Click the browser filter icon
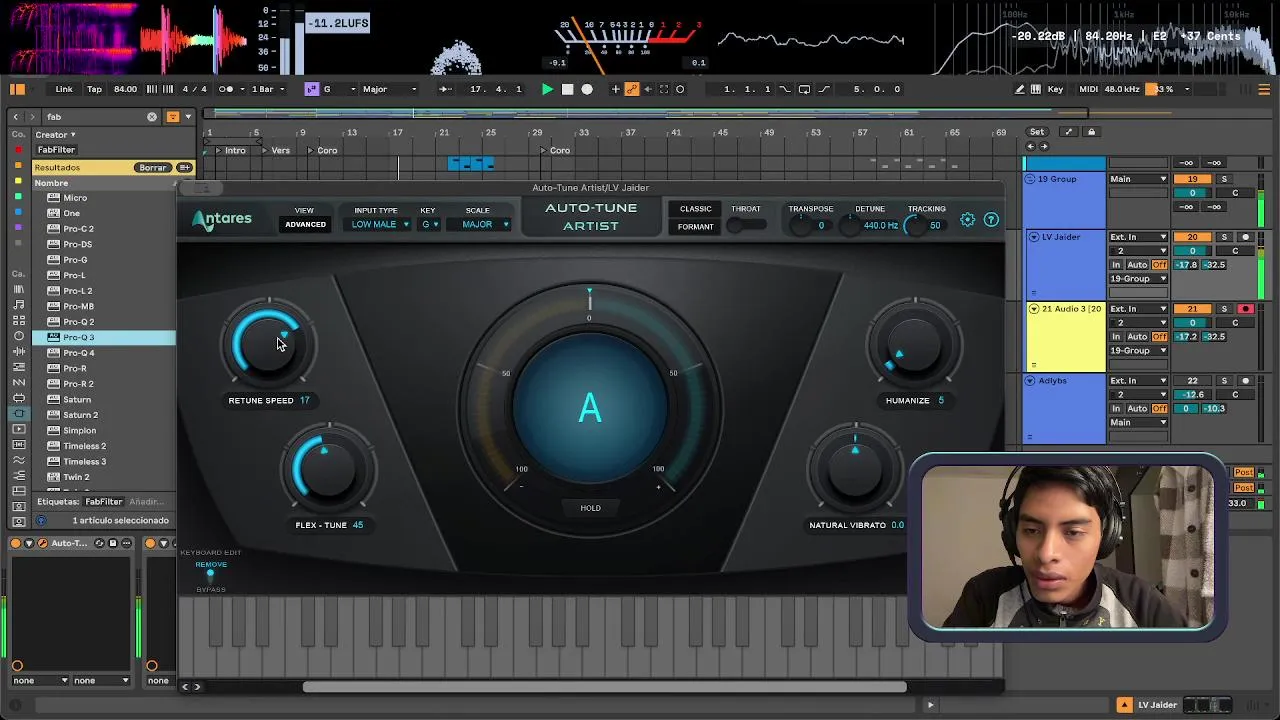 (x=173, y=117)
